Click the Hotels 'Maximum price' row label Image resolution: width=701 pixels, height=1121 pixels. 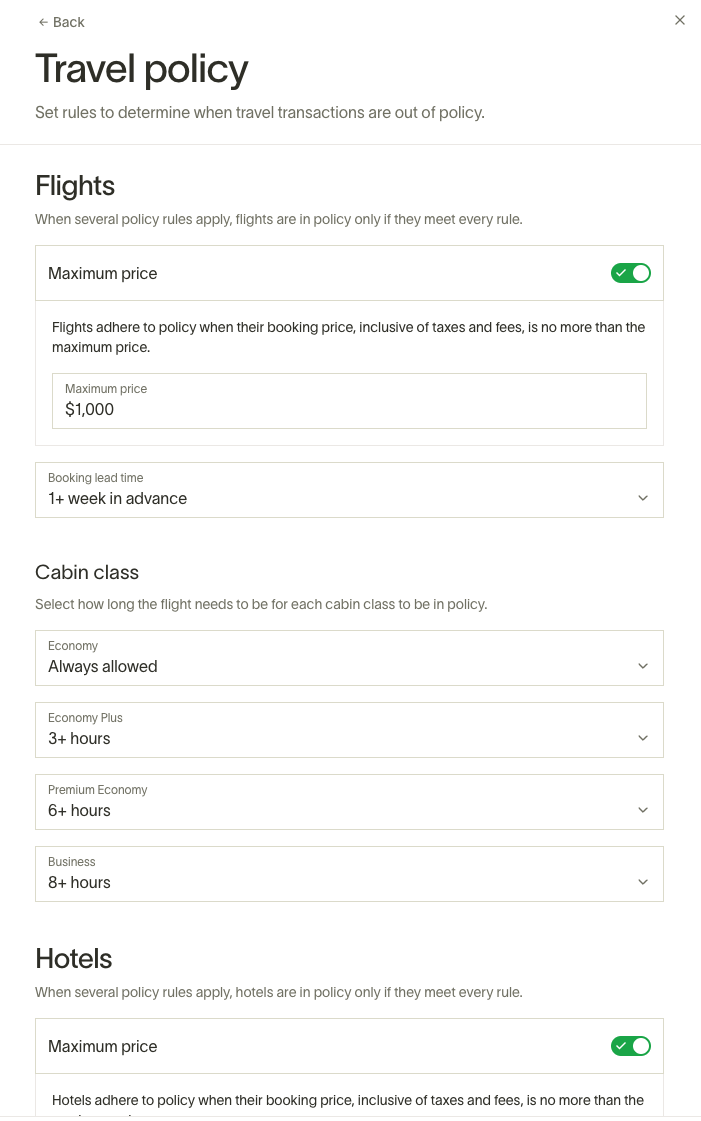click(x=103, y=1046)
